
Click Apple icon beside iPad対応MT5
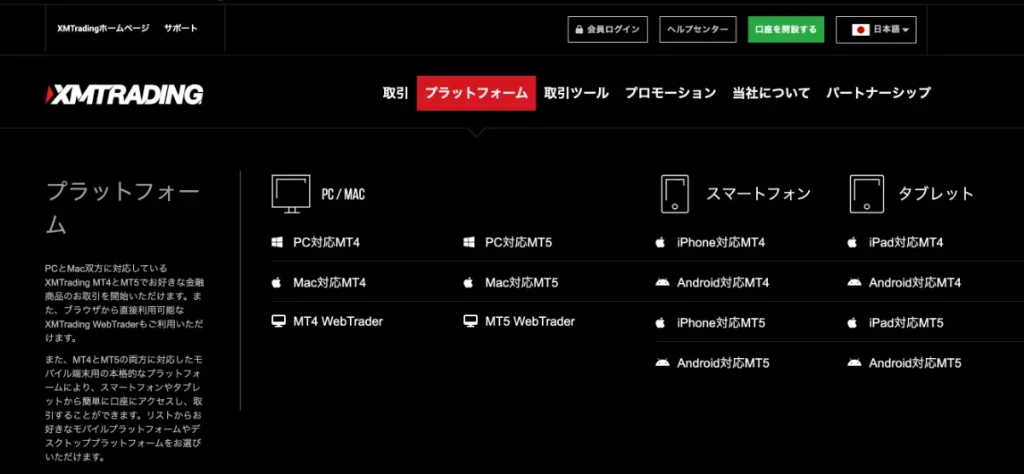(852, 323)
